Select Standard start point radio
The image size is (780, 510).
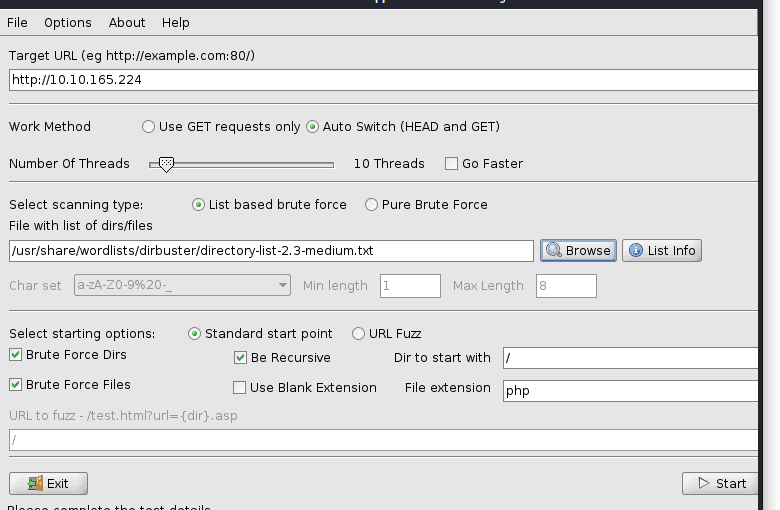(195, 334)
